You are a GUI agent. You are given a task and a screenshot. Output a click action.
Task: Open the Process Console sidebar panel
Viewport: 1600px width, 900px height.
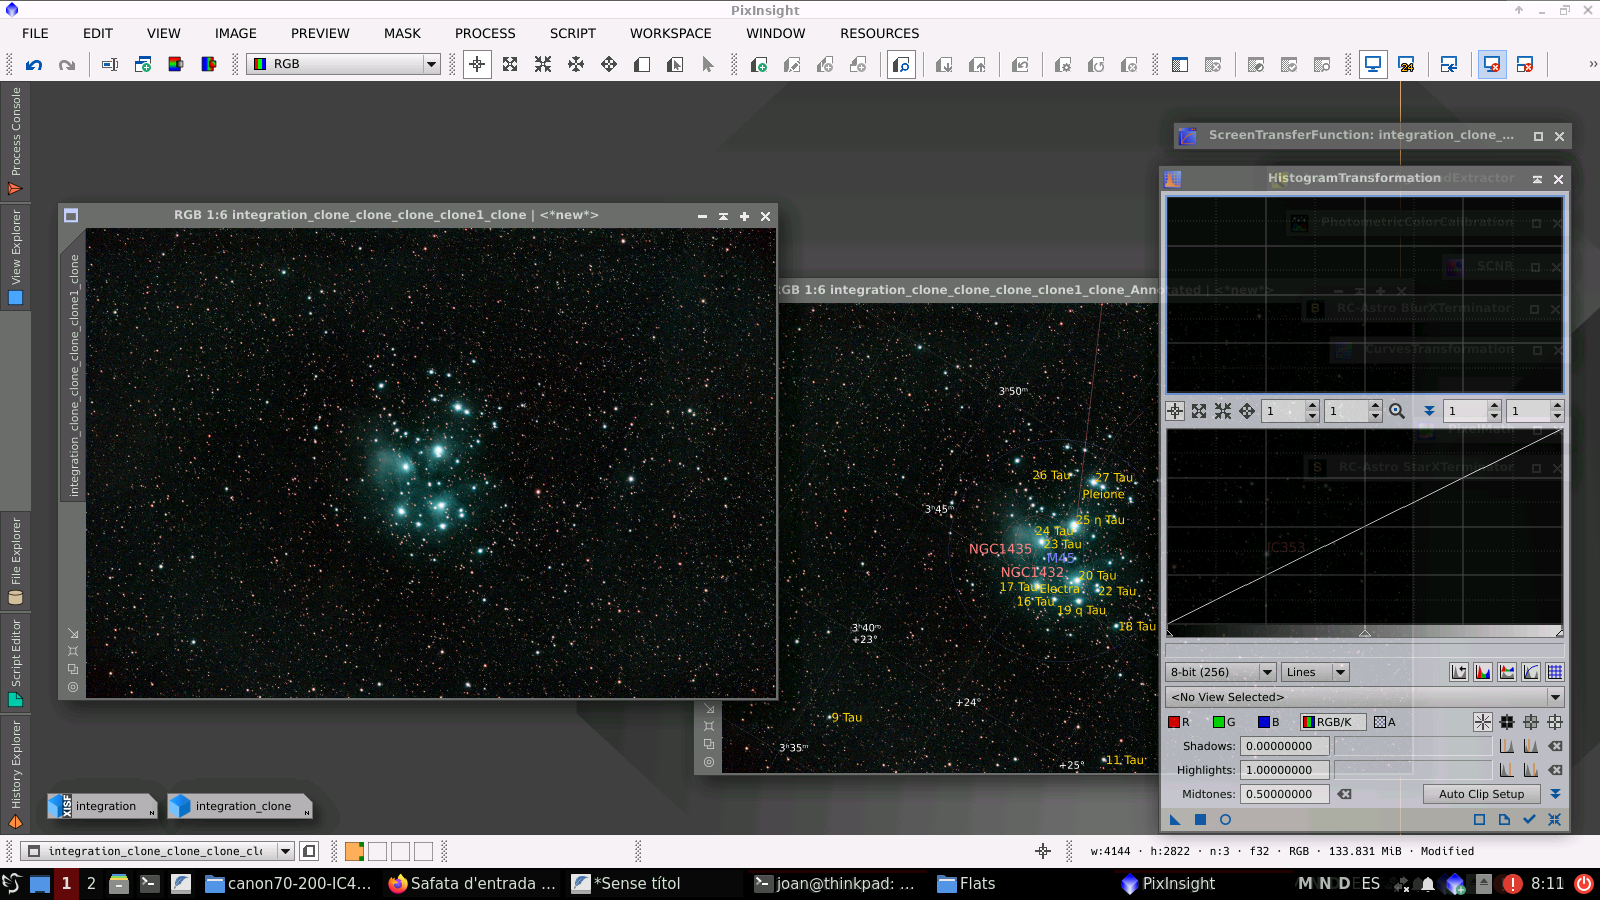point(15,140)
